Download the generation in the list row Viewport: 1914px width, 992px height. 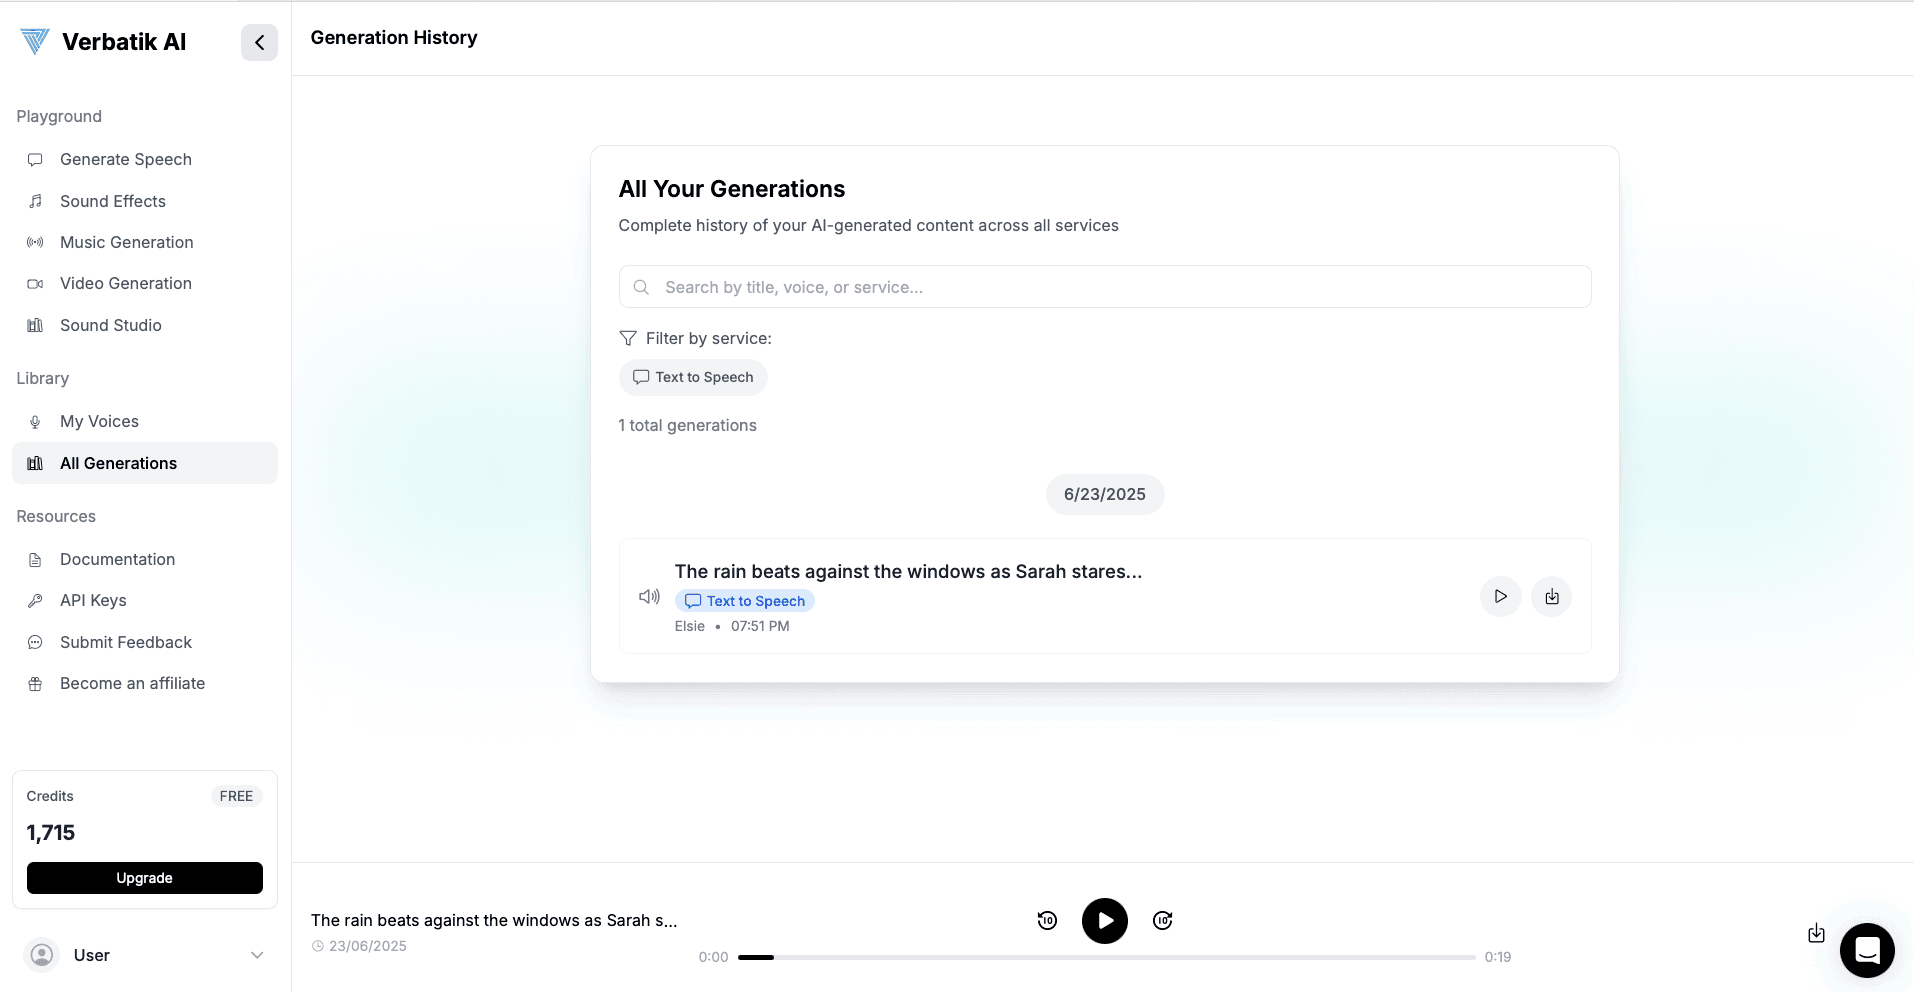(x=1551, y=596)
